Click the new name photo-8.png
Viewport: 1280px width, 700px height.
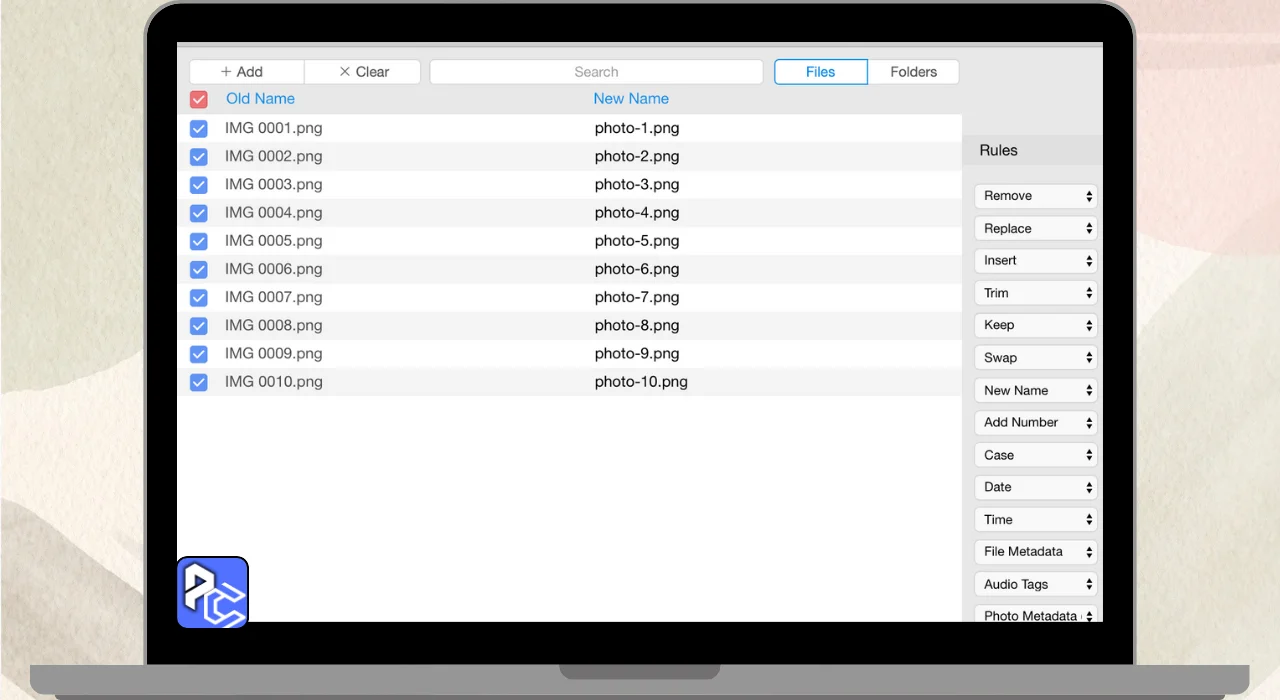click(637, 325)
